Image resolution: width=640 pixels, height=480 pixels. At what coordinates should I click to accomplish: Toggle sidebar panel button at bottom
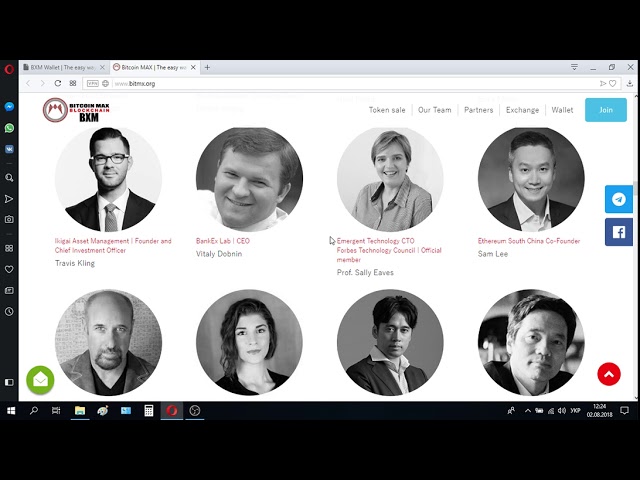(x=9, y=382)
